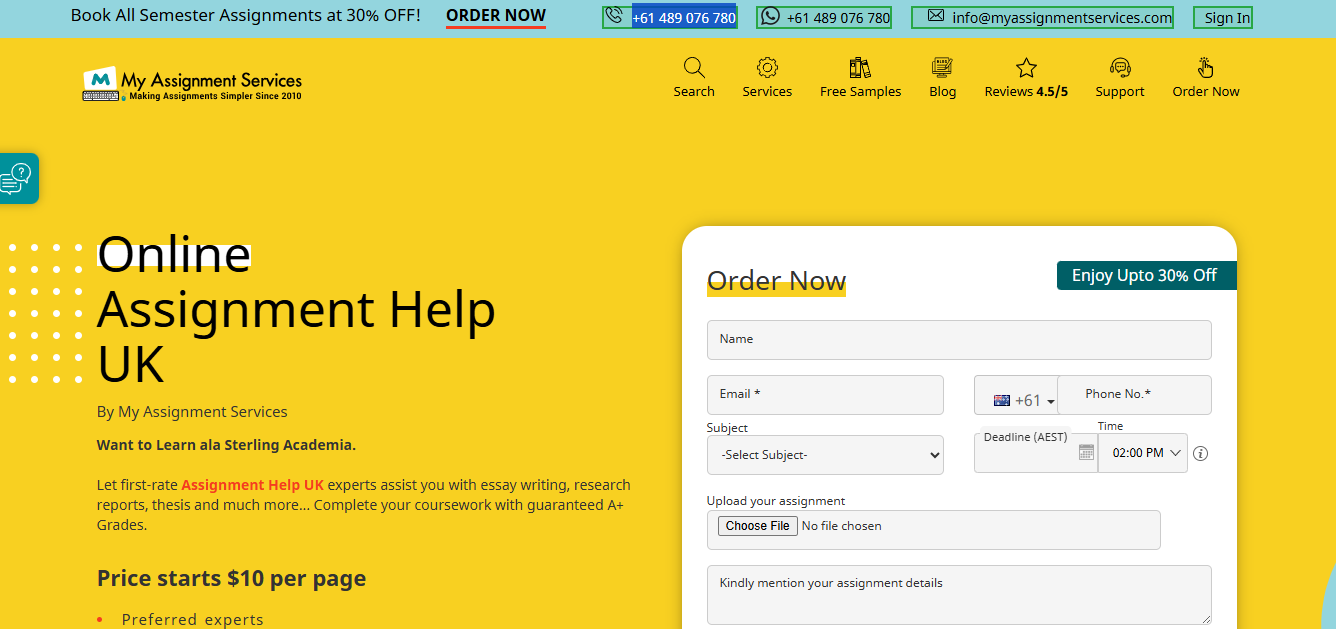Image resolution: width=1336 pixels, height=629 pixels.
Task: Open the -Select Subject- dropdown
Action: pyautogui.click(x=825, y=455)
